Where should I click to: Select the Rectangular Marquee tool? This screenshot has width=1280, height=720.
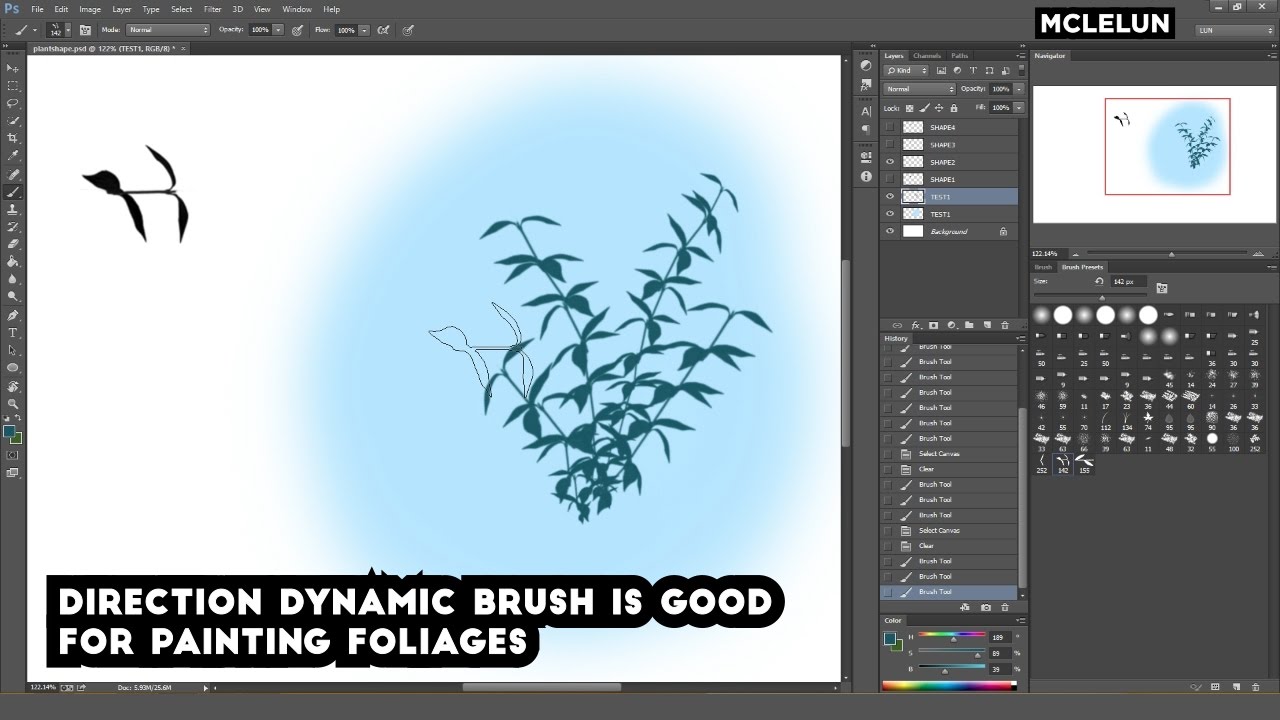(x=13, y=86)
